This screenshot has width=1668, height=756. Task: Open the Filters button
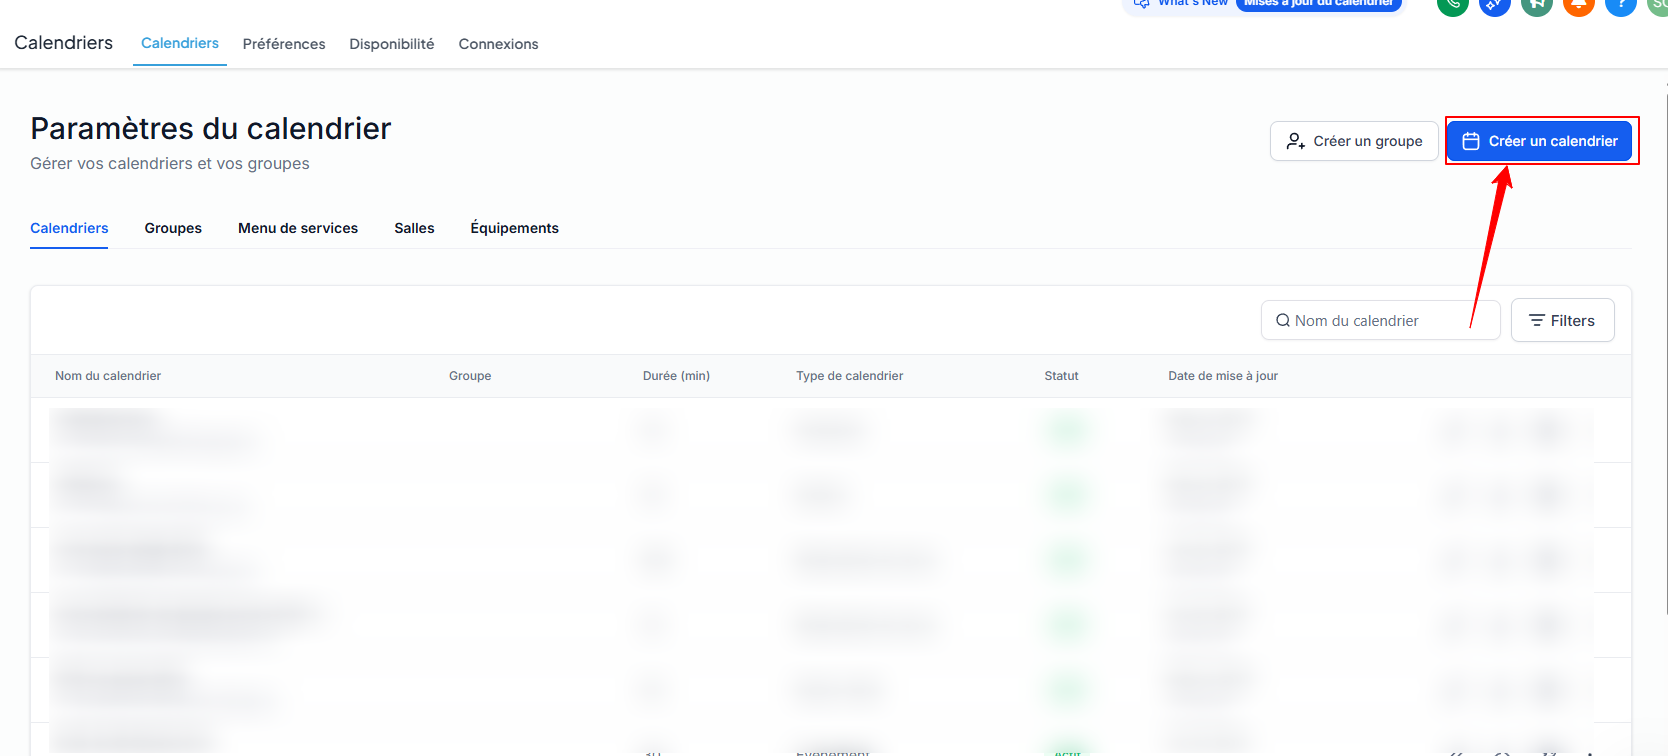point(1562,321)
